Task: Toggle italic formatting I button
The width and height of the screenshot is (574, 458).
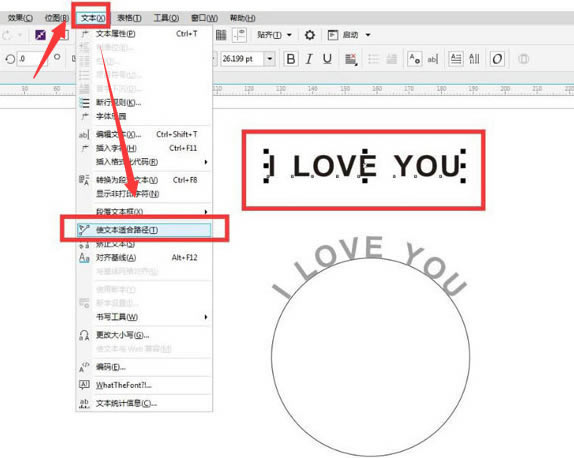Action: tap(309, 59)
